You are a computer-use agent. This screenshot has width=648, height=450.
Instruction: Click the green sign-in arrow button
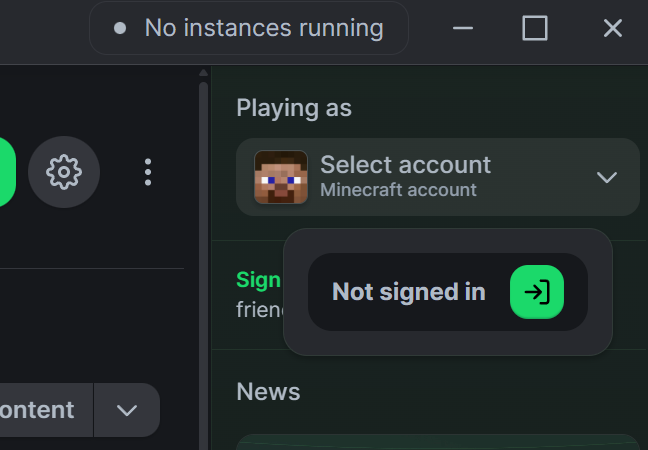point(537,292)
